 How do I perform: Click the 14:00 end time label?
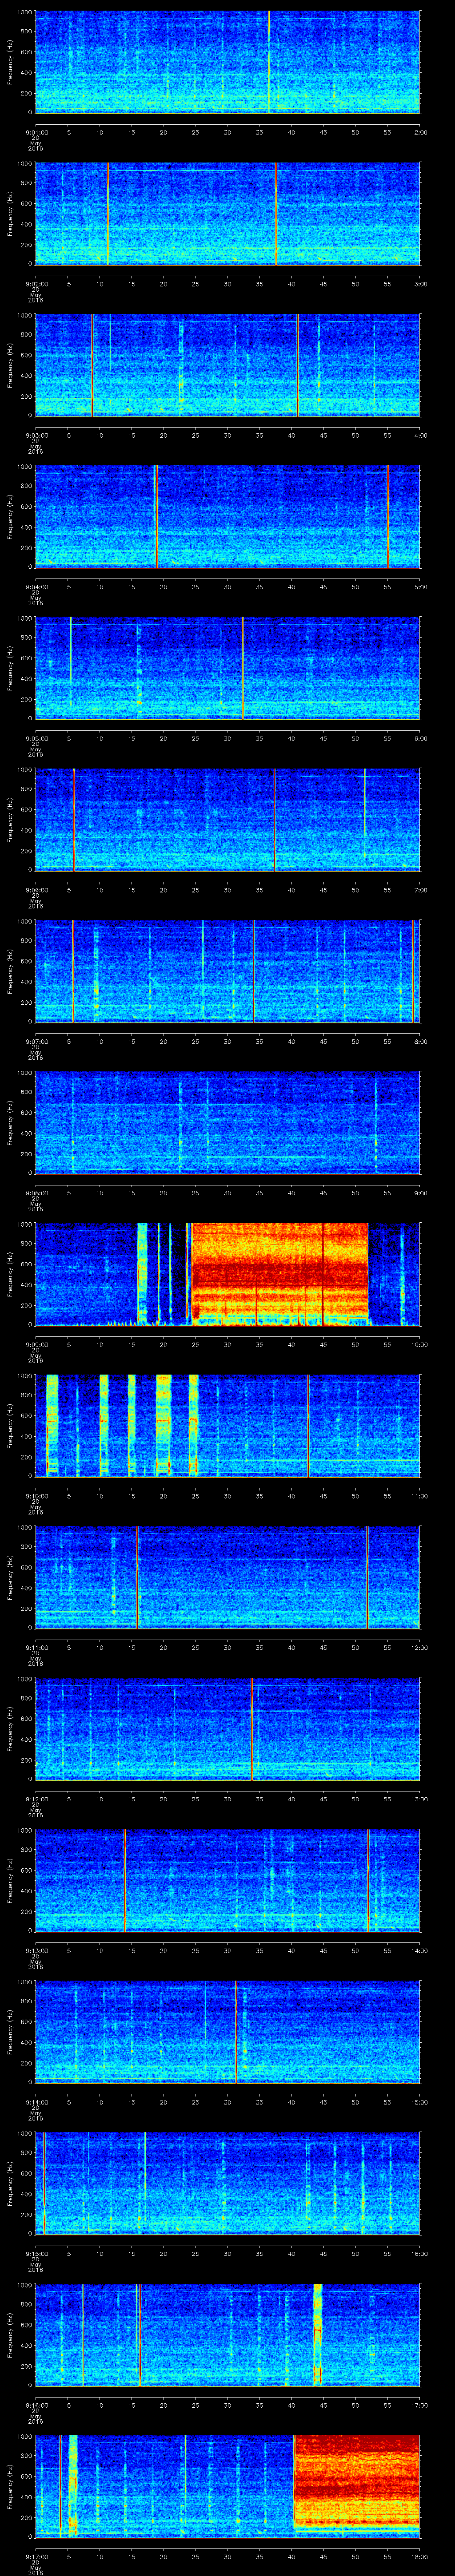click(419, 1950)
